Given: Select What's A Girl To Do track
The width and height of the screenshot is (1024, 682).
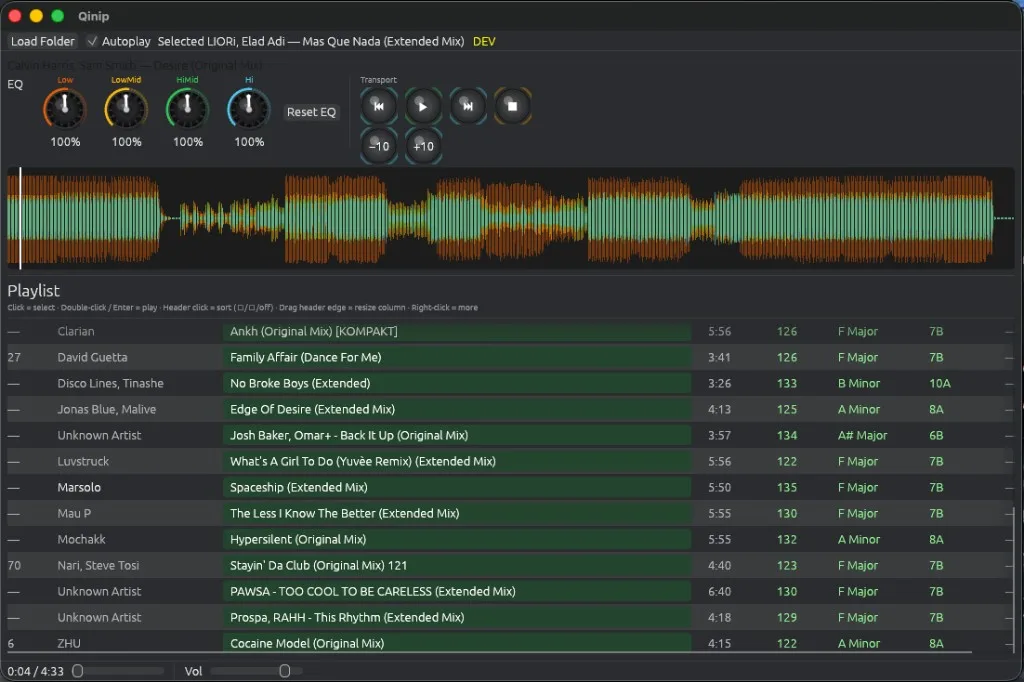Looking at the screenshot, I should [x=456, y=461].
